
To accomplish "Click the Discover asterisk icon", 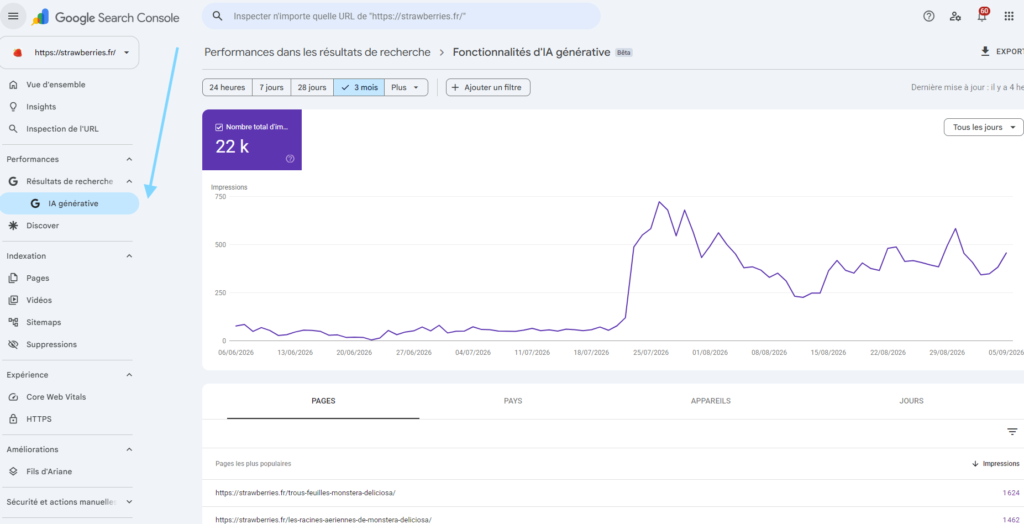I will tap(13, 225).
